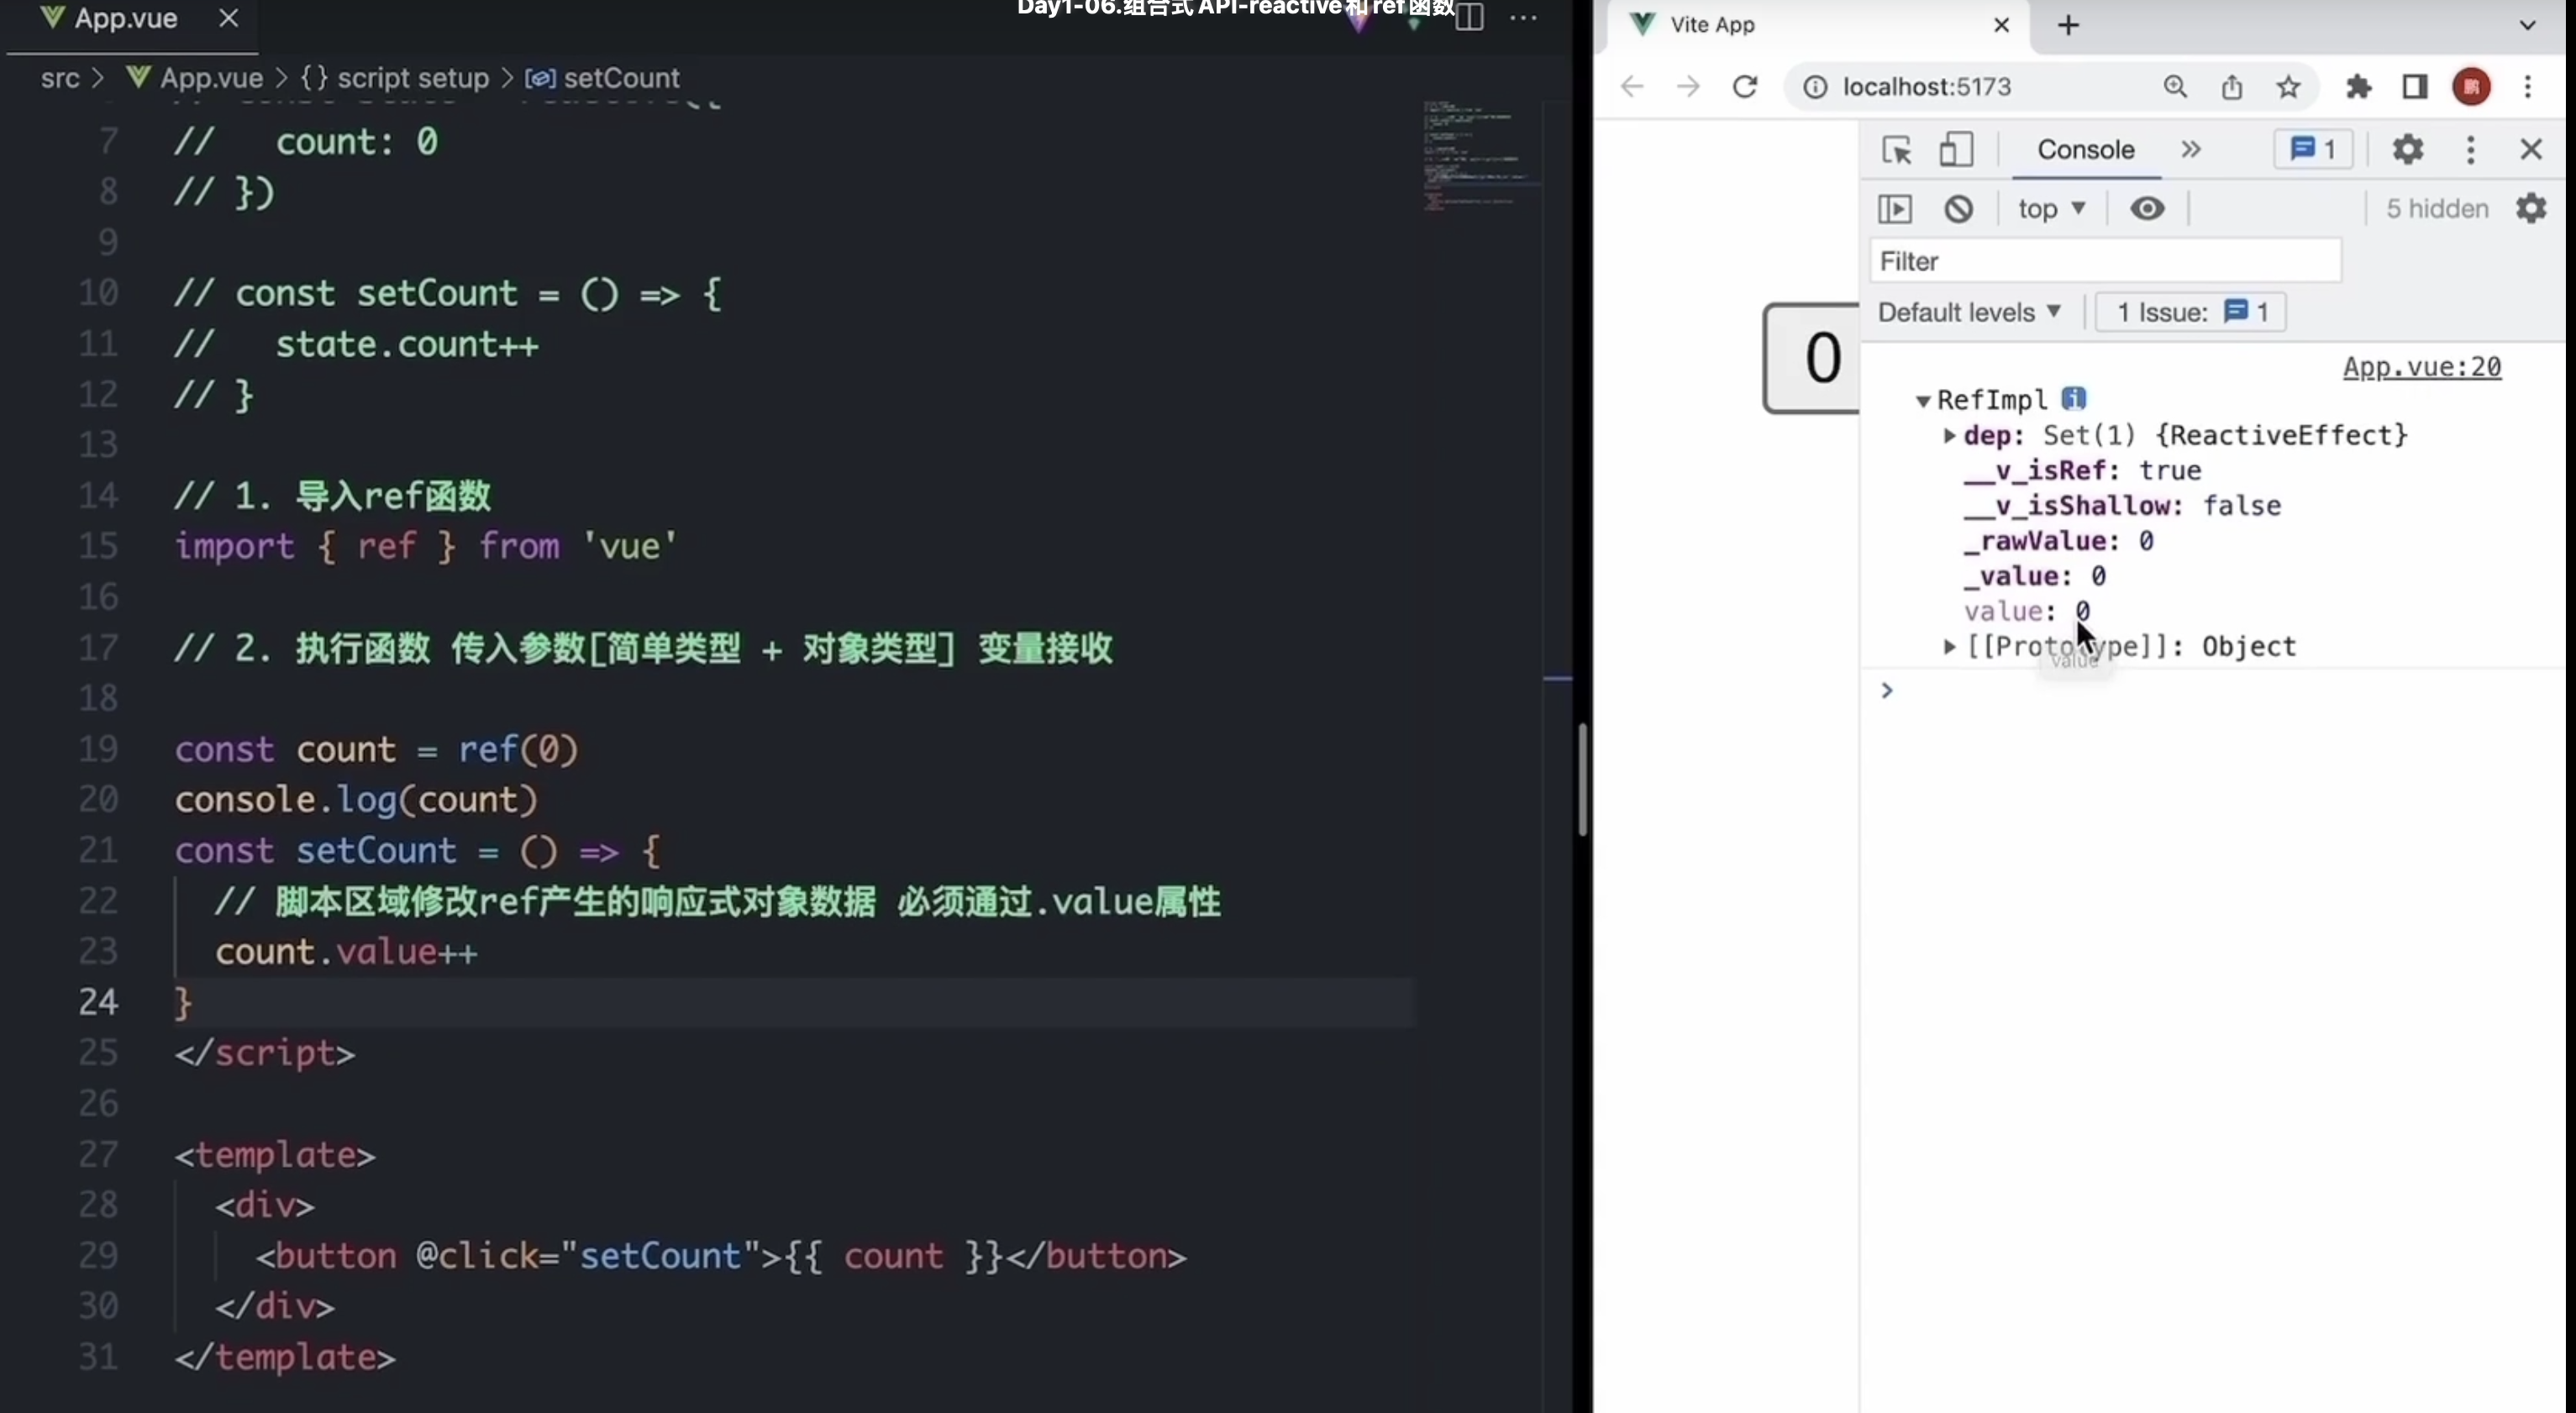
Task: Split the VS Code editor right
Action: (1469, 17)
